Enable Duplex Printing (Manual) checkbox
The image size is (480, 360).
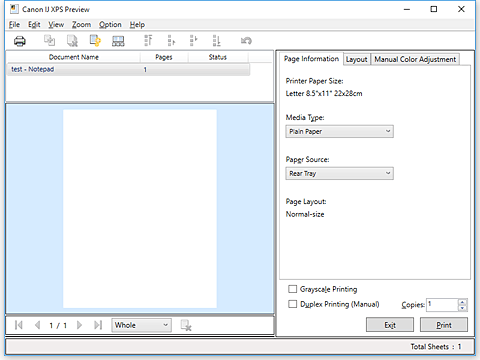pos(292,304)
